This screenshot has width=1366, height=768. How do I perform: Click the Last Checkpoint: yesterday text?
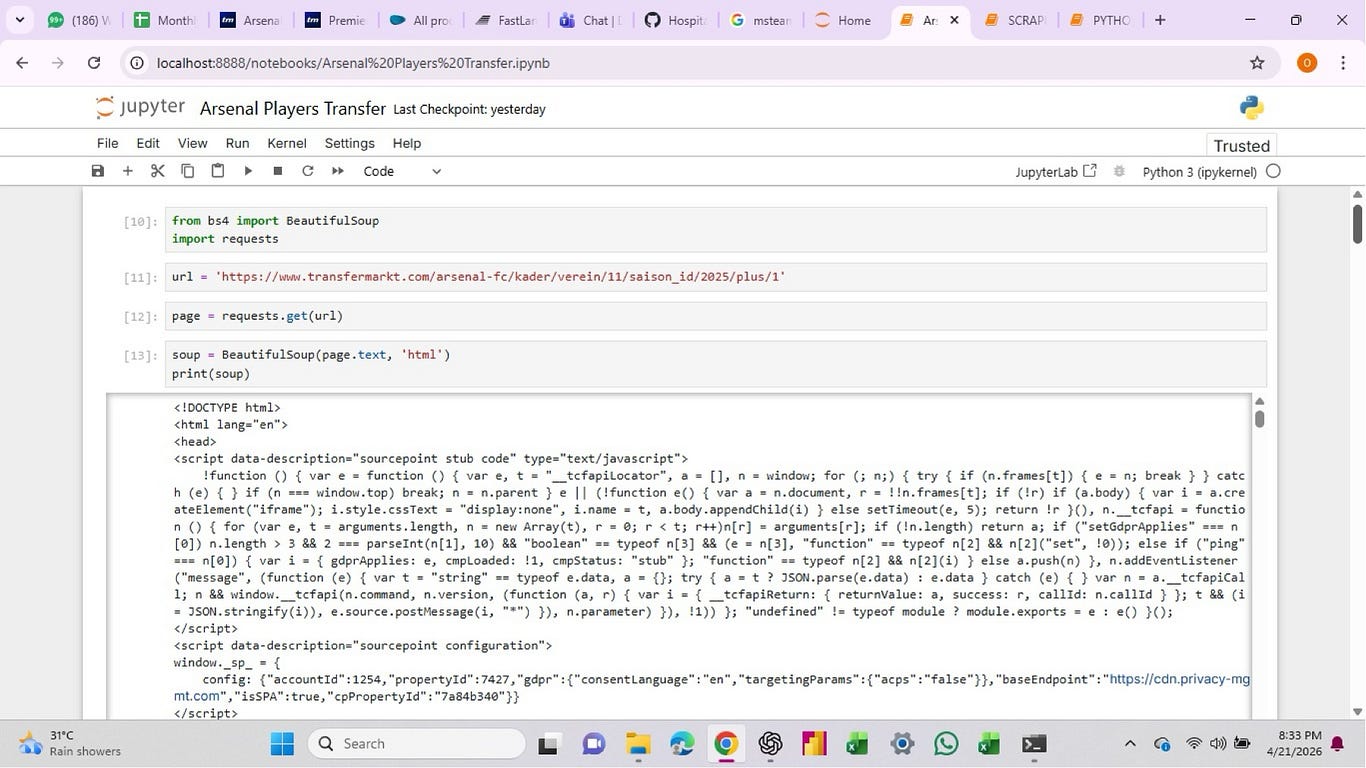point(469,109)
